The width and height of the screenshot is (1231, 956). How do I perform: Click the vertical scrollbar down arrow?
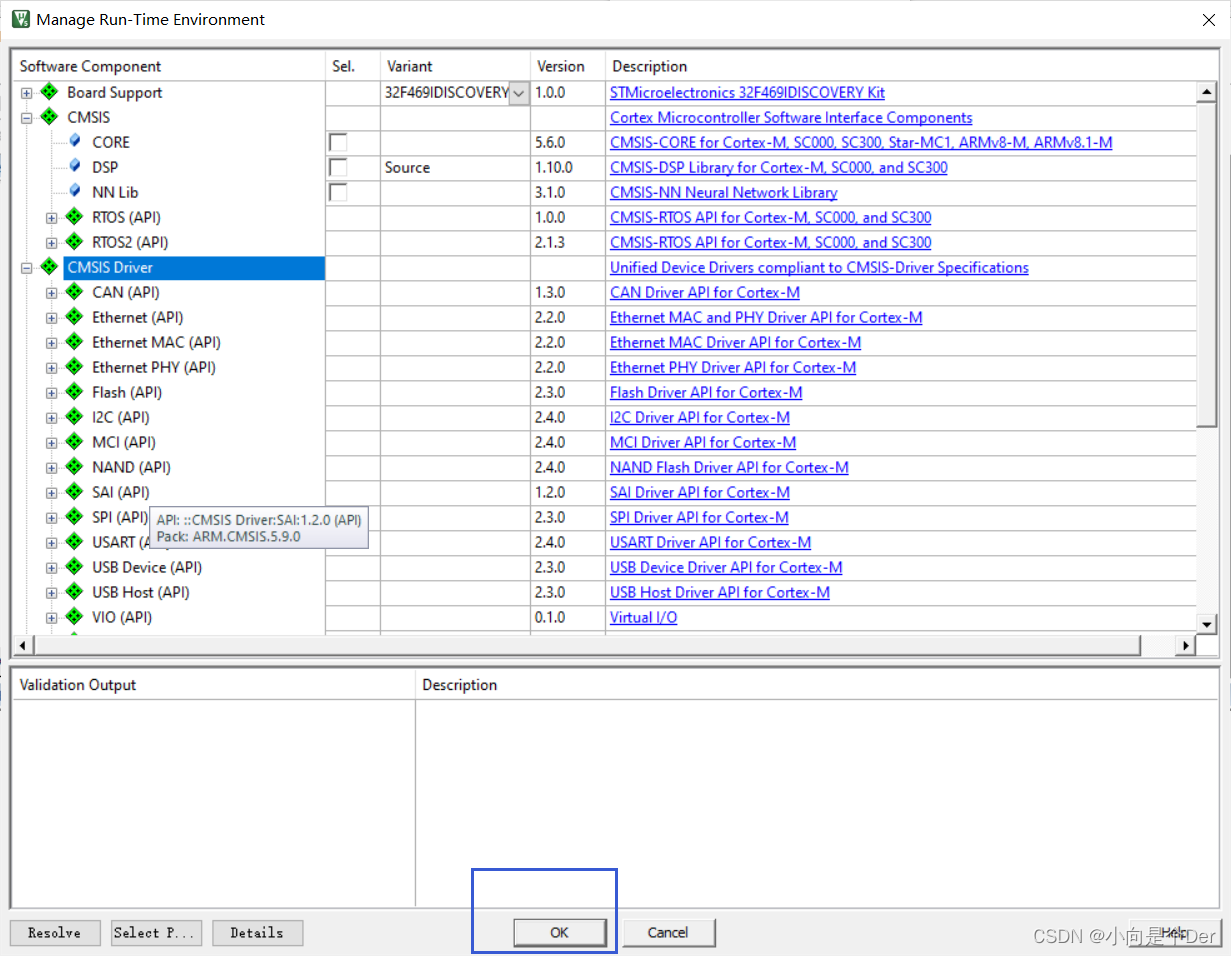click(1206, 623)
